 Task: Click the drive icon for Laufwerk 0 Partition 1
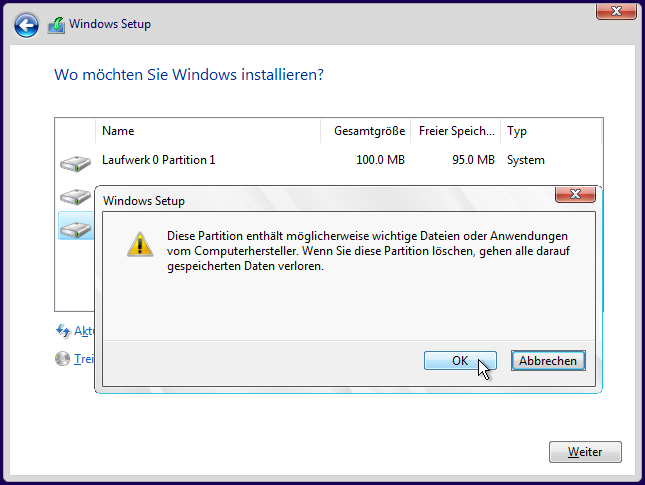pos(75,163)
